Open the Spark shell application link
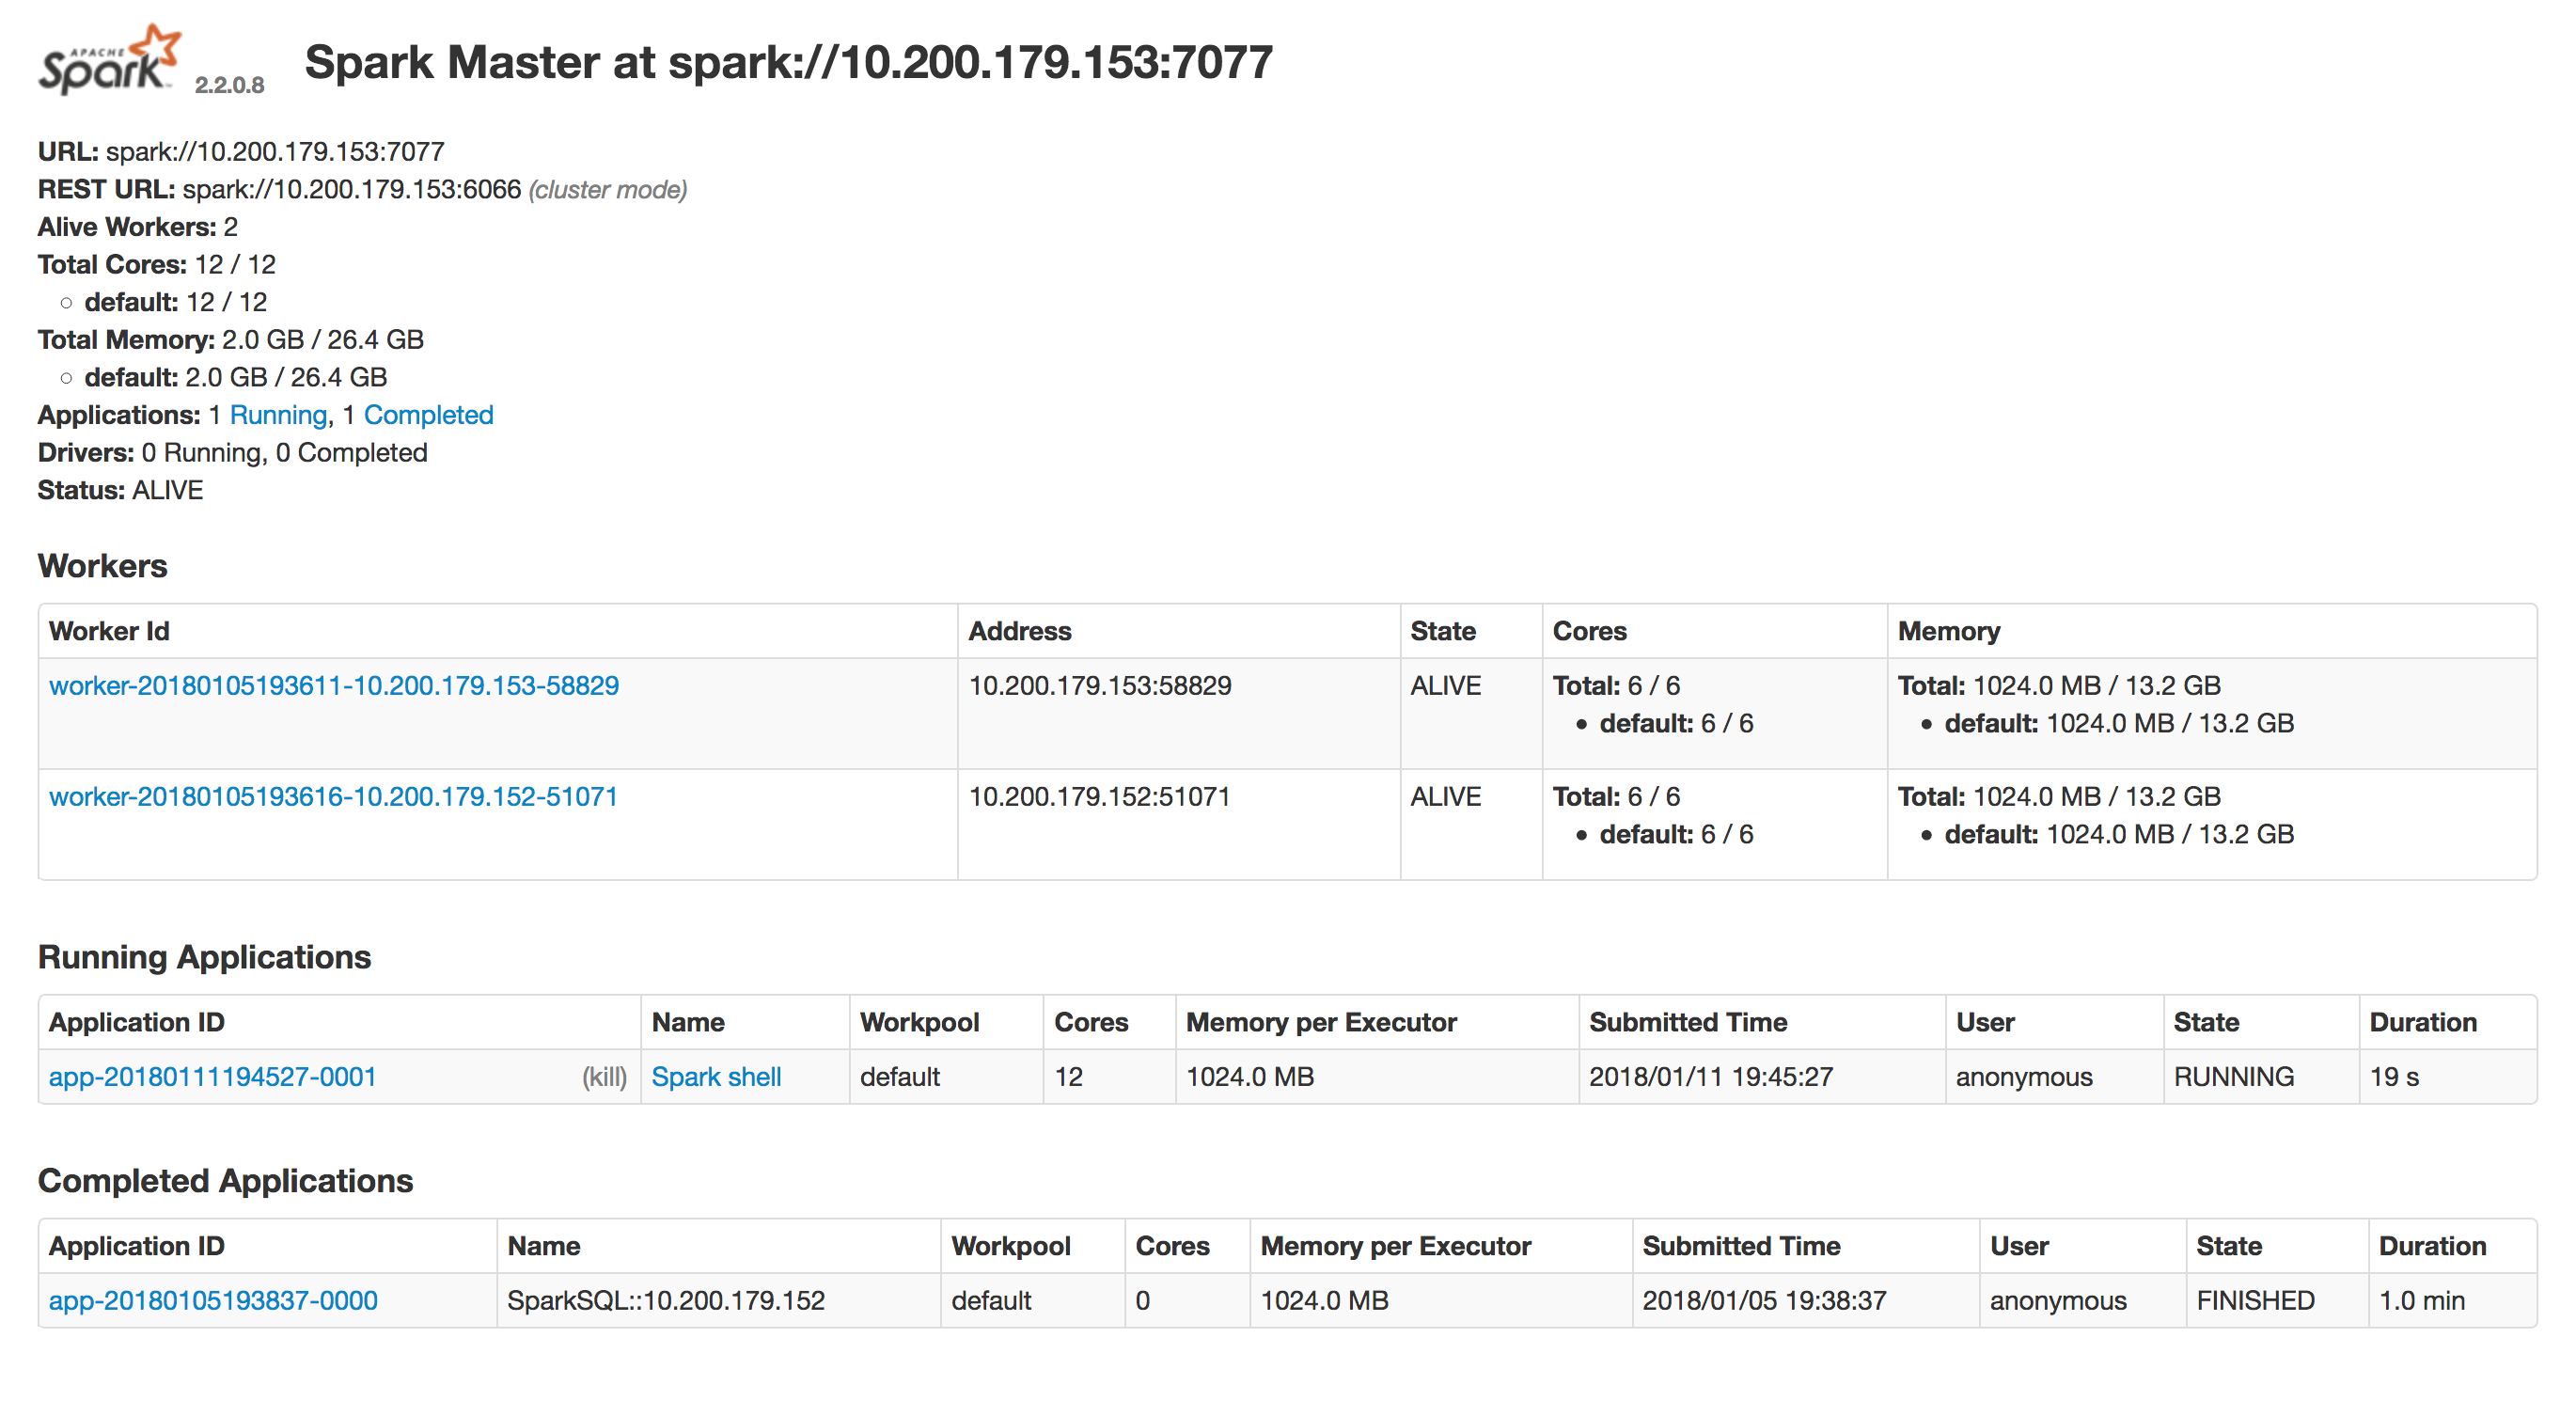 (x=716, y=1077)
